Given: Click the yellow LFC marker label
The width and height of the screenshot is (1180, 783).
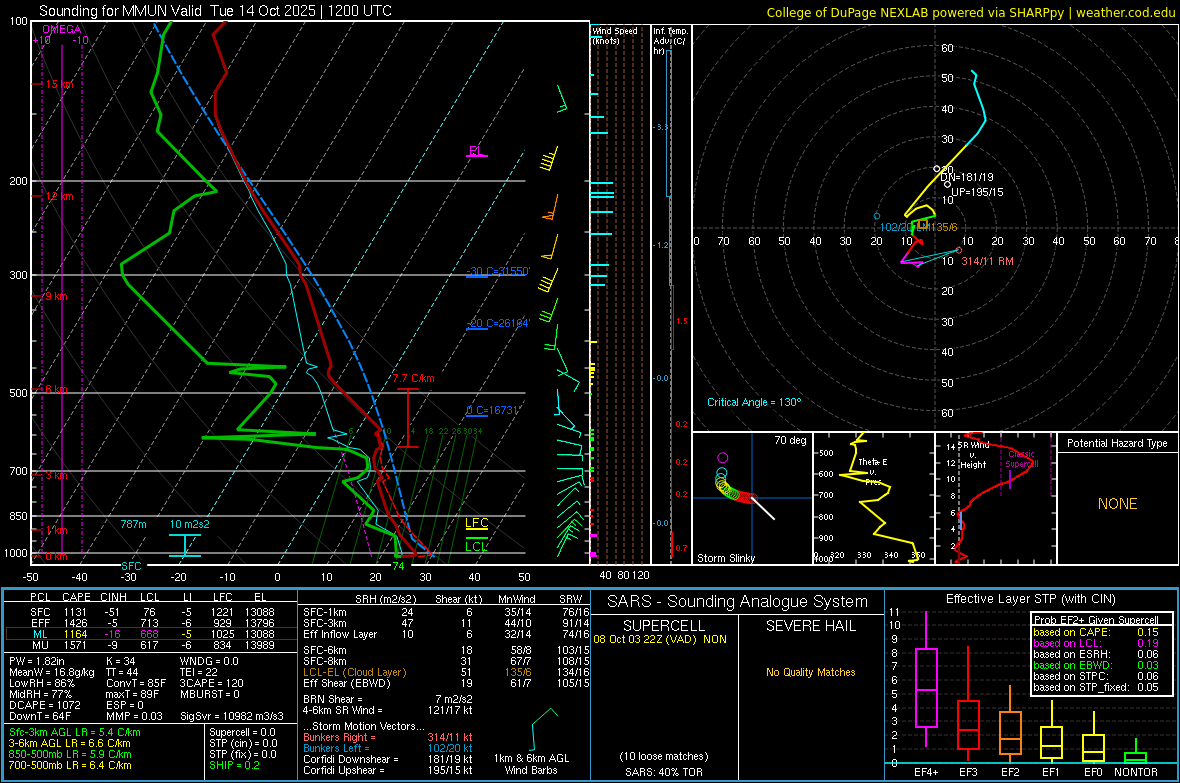Looking at the screenshot, I should 476,523.
